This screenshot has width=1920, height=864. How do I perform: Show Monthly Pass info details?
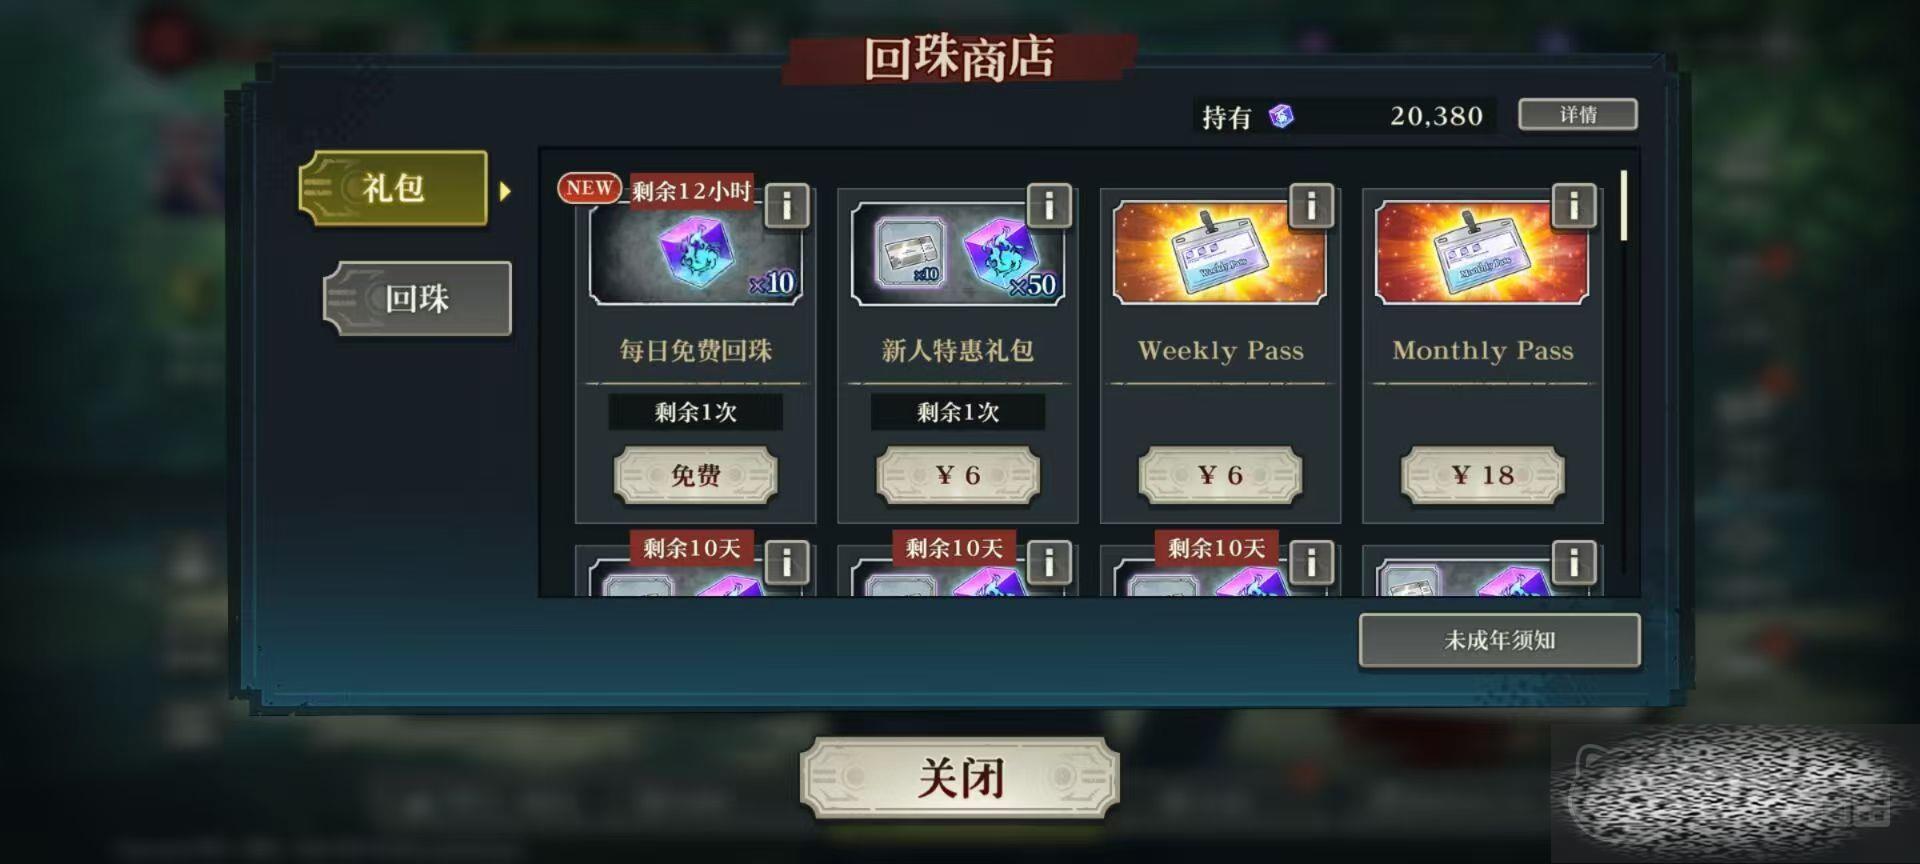(1573, 205)
